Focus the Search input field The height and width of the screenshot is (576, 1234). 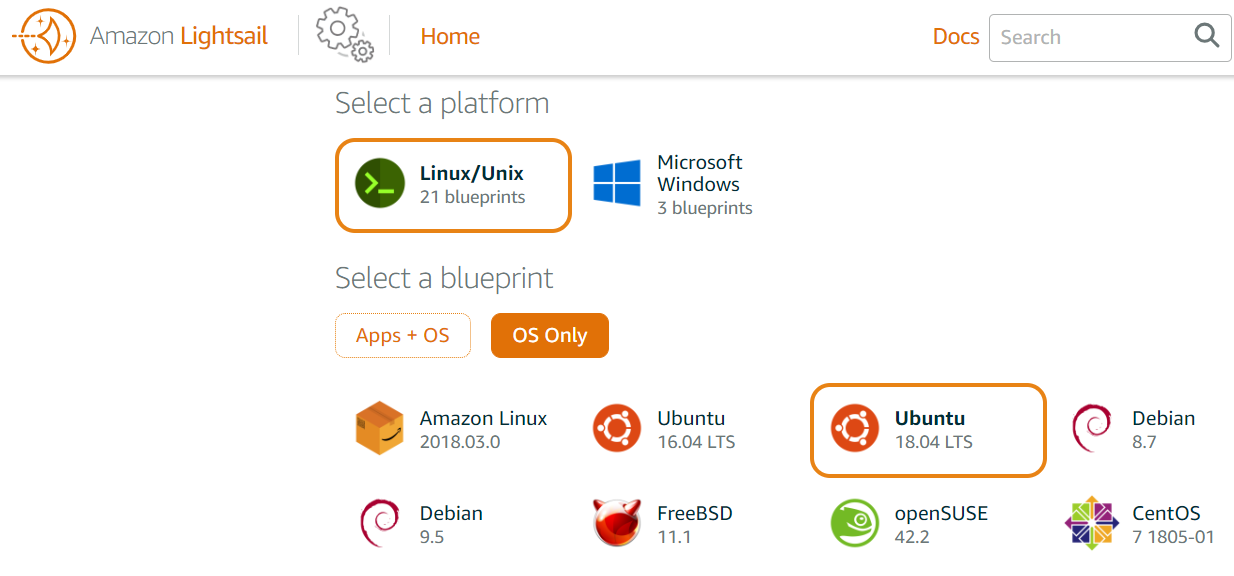click(x=1090, y=37)
